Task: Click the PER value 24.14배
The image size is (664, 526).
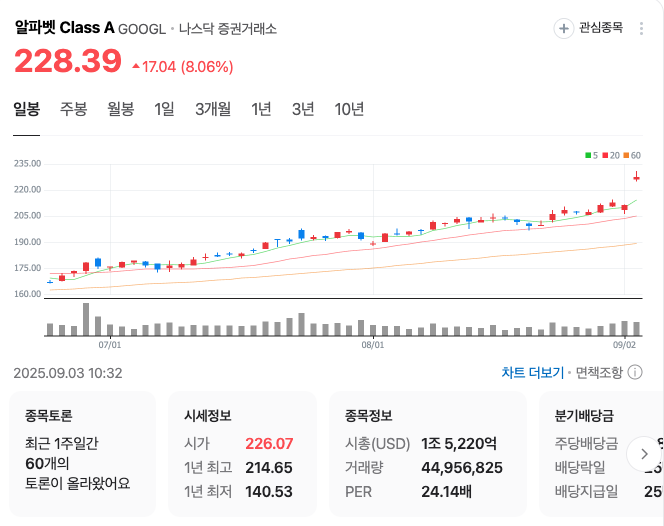Action: pos(446,492)
